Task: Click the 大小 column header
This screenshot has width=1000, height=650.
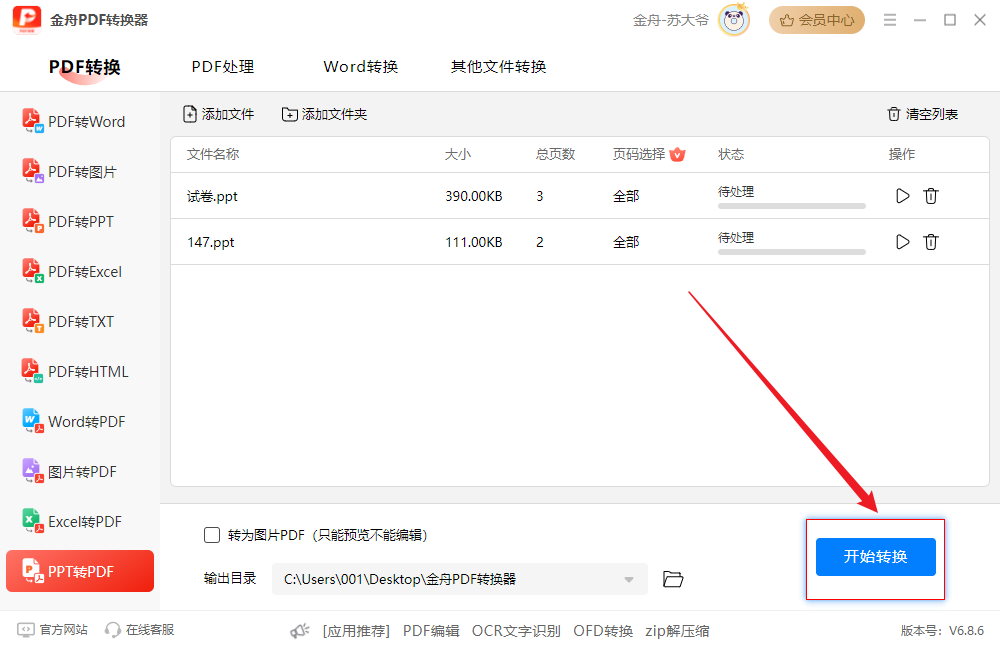Action: [x=458, y=154]
